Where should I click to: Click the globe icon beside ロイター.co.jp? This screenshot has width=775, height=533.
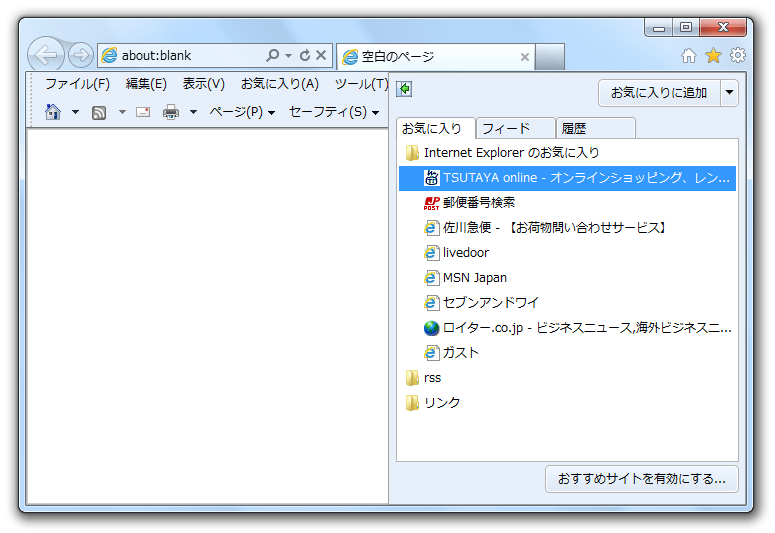[x=431, y=328]
